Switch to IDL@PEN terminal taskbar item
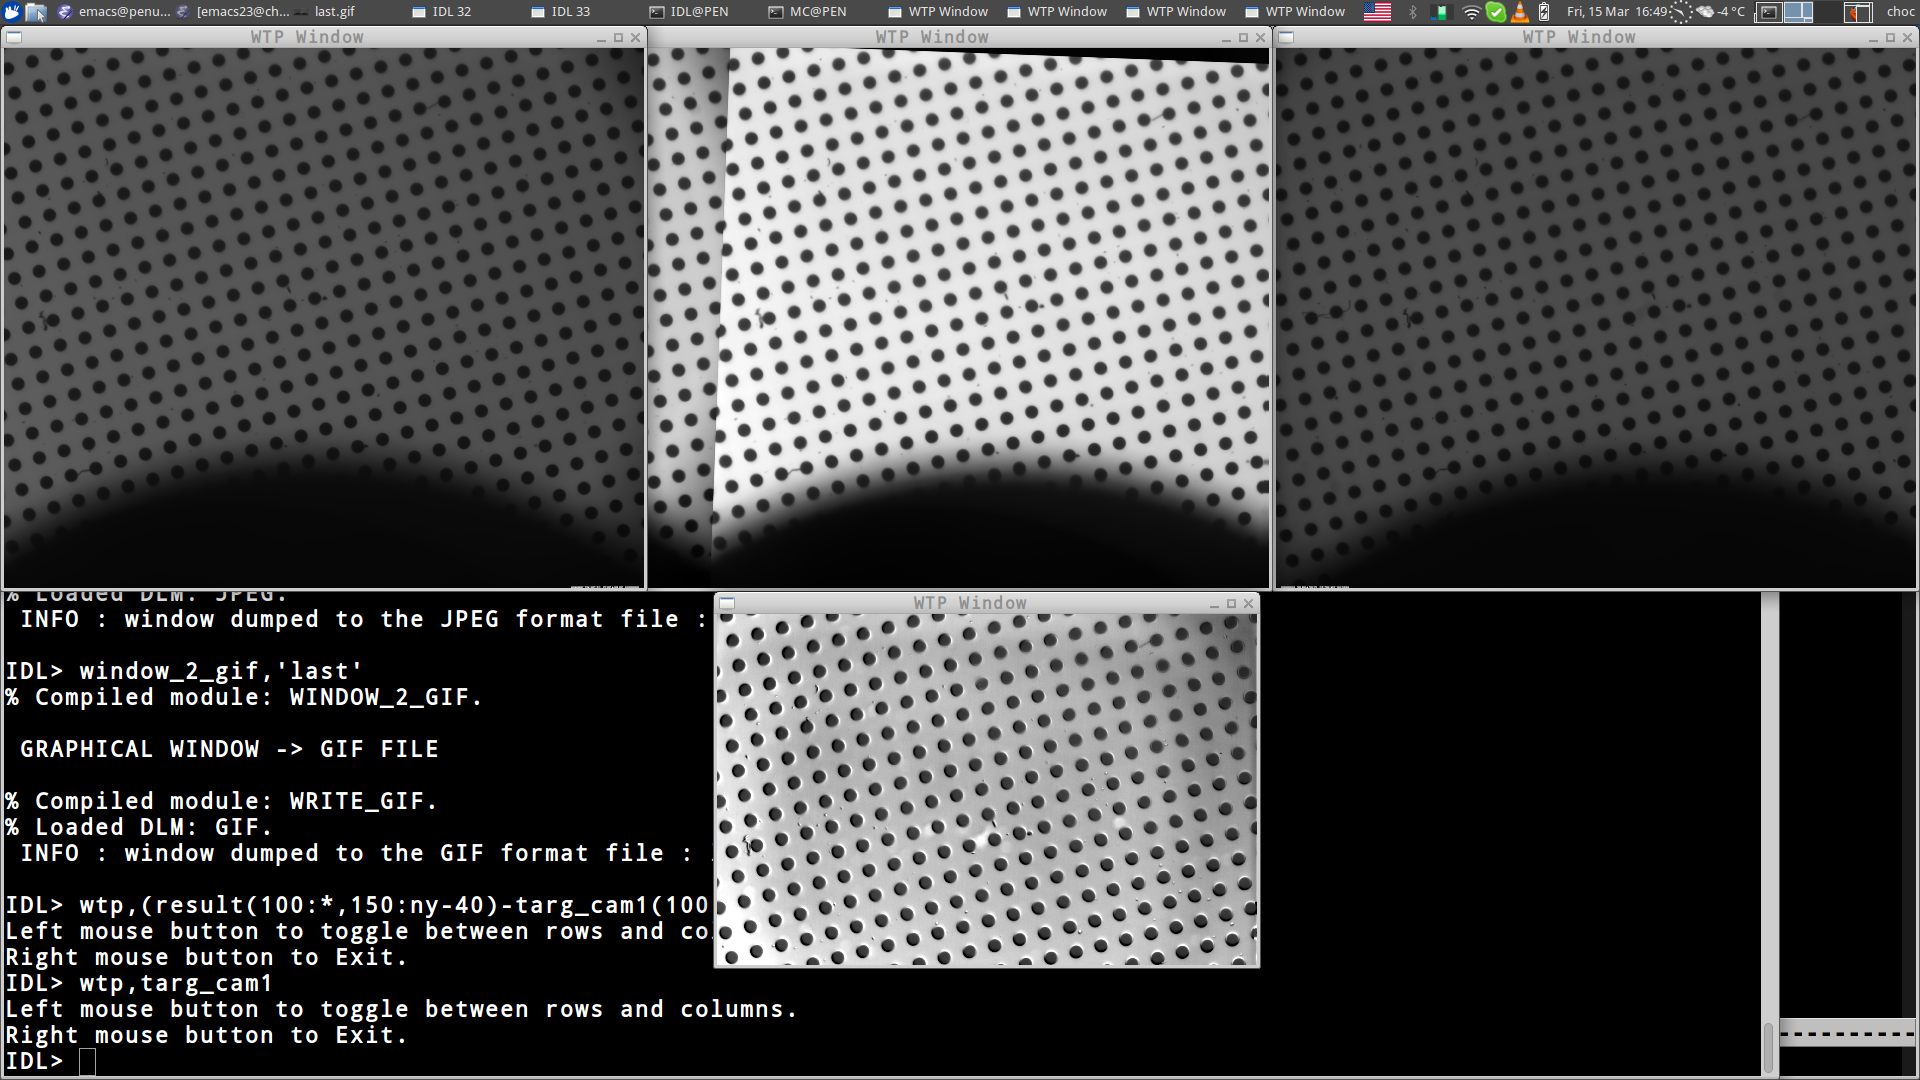This screenshot has height=1080, width=1920. click(x=698, y=12)
